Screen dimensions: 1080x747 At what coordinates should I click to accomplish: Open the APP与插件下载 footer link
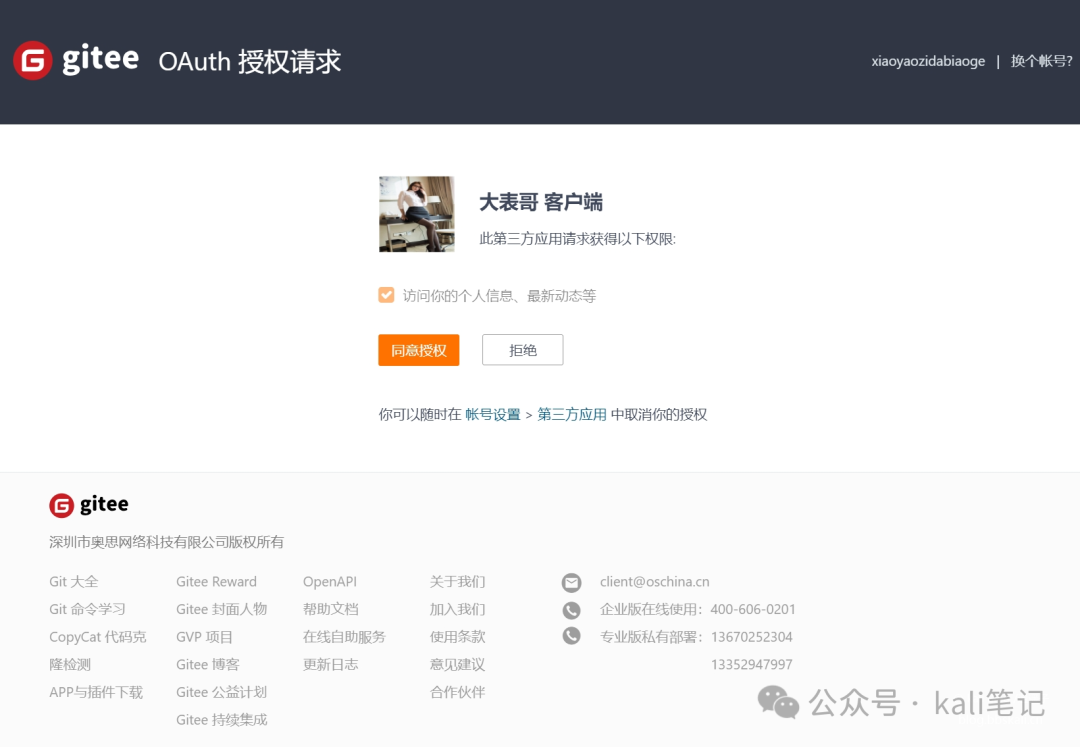[x=96, y=692]
